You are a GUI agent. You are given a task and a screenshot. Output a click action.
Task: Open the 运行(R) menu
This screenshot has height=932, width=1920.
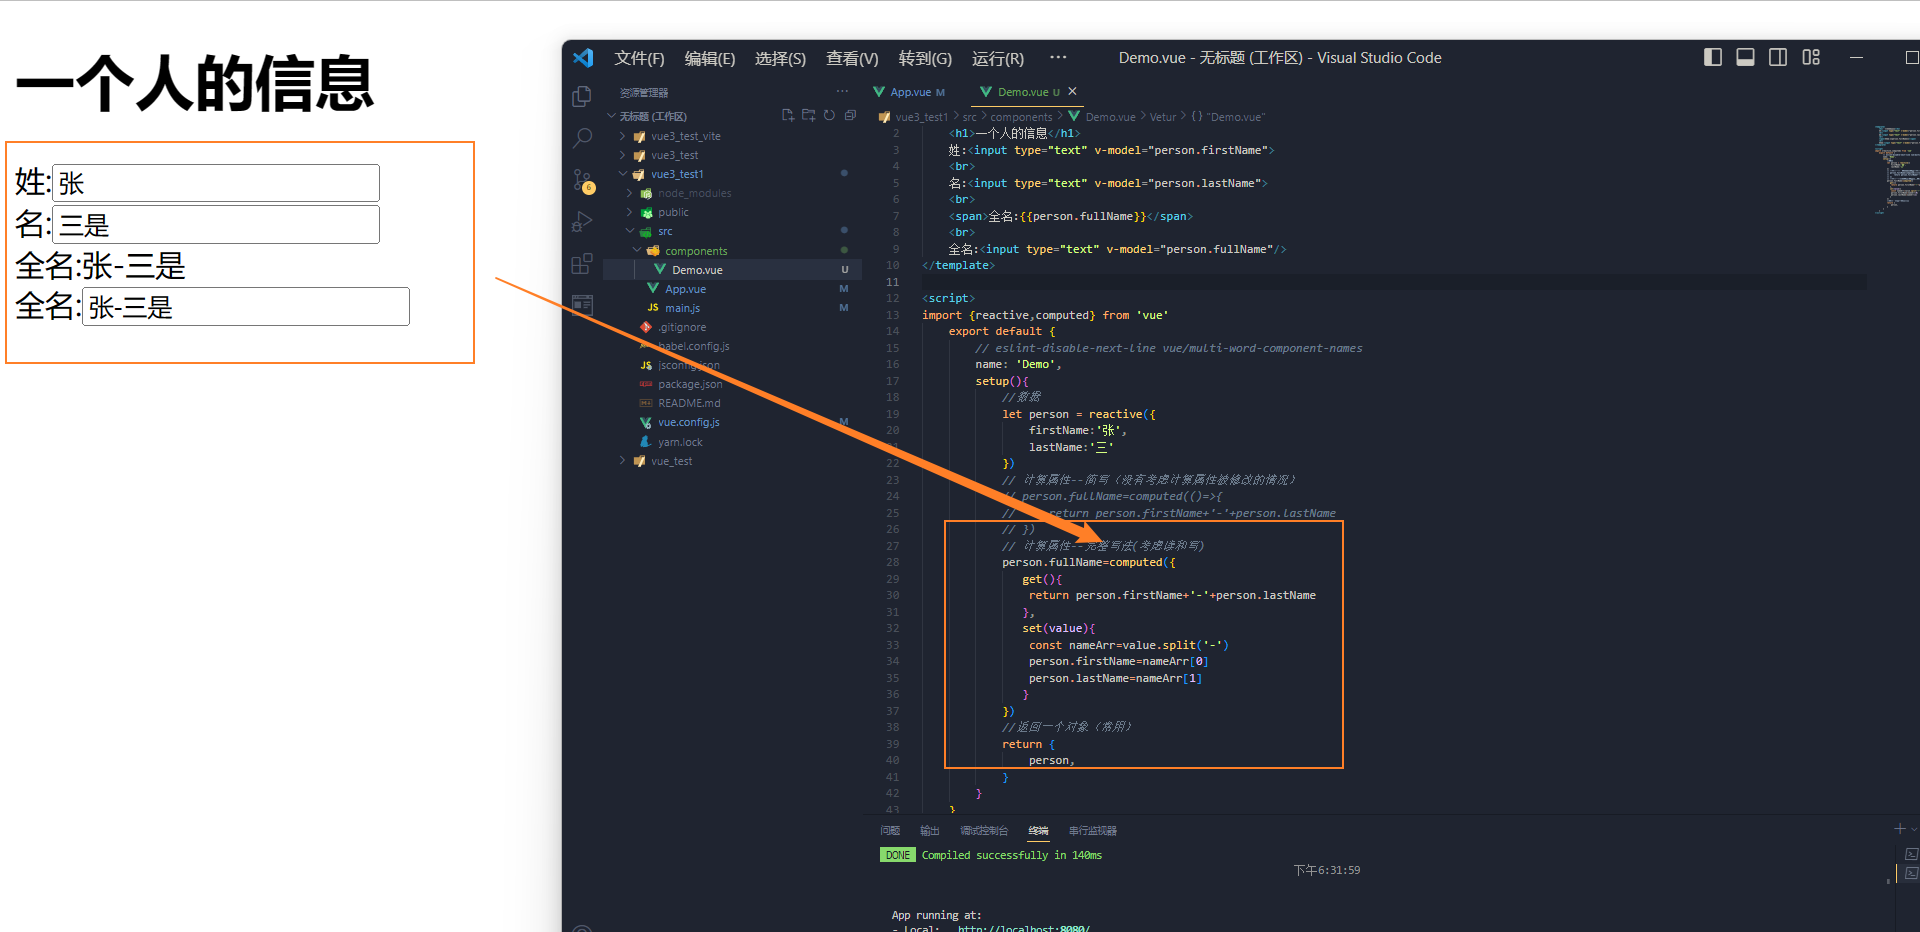pyautogui.click(x=996, y=58)
